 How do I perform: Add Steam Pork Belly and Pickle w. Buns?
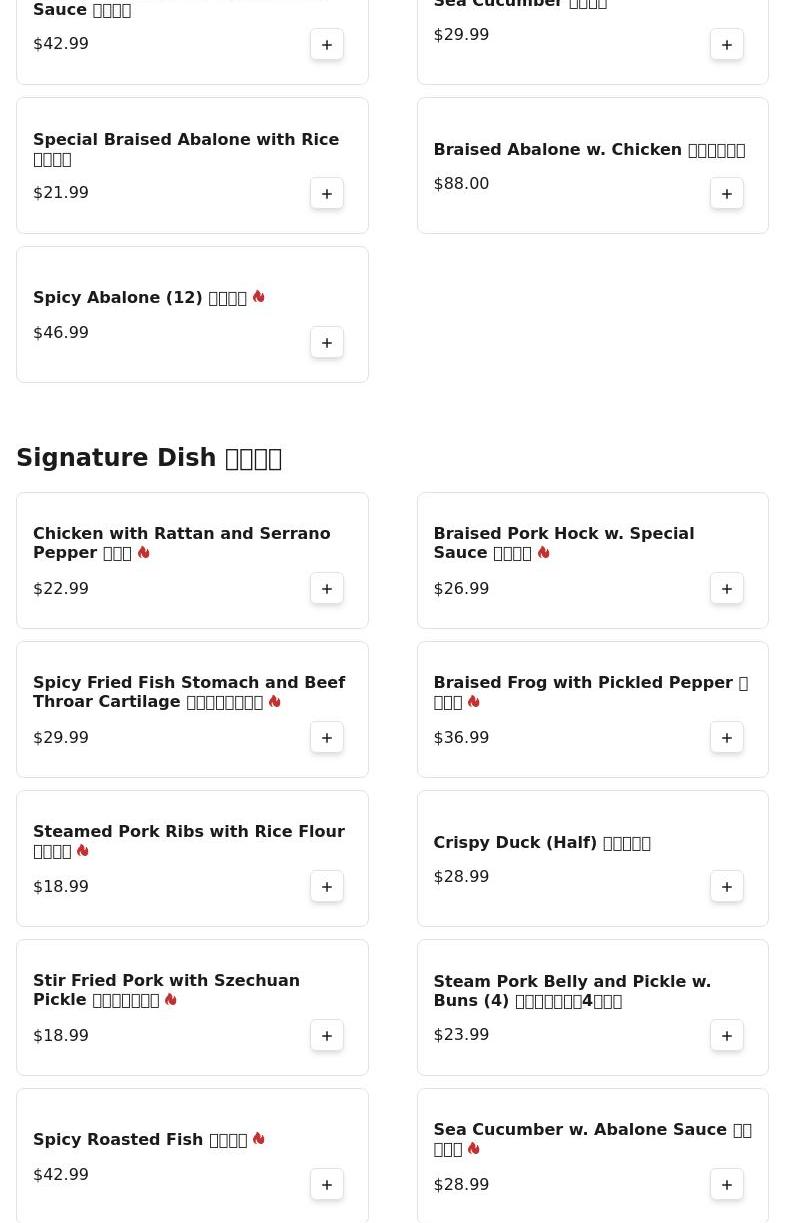click(727, 1036)
